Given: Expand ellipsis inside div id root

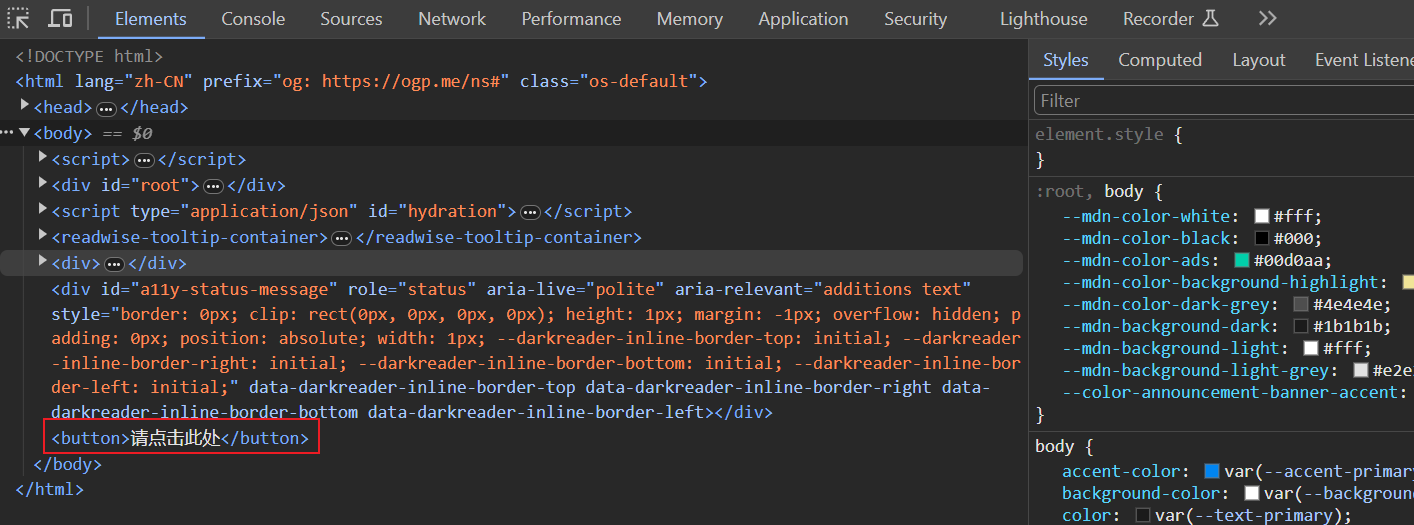Looking at the screenshot, I should (213, 186).
